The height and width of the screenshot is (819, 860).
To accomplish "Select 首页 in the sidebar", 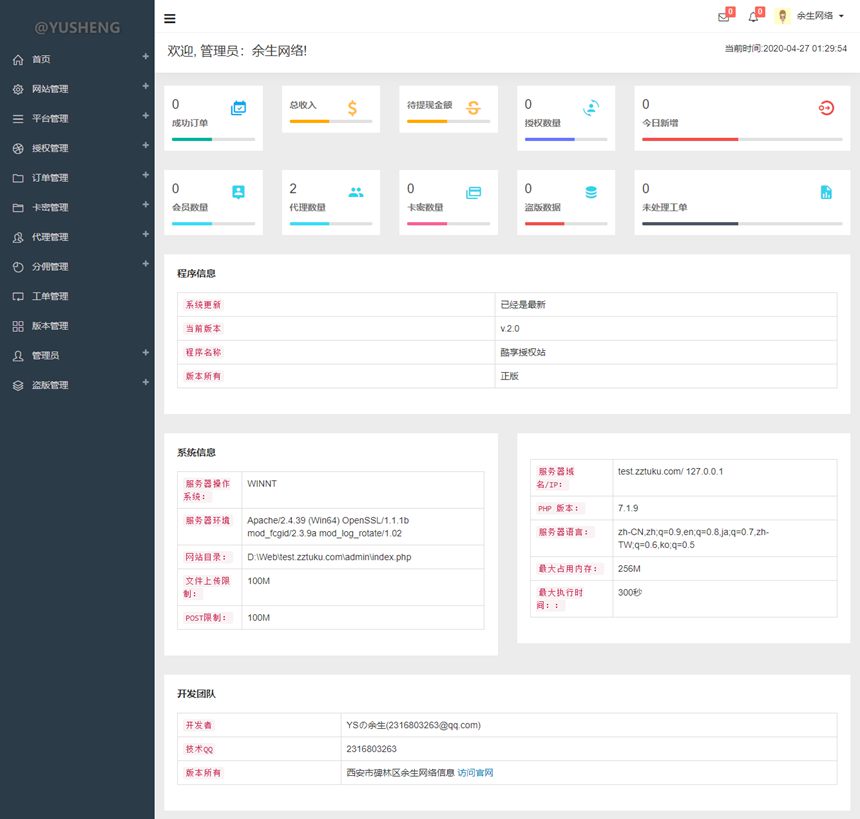I will [x=41, y=59].
